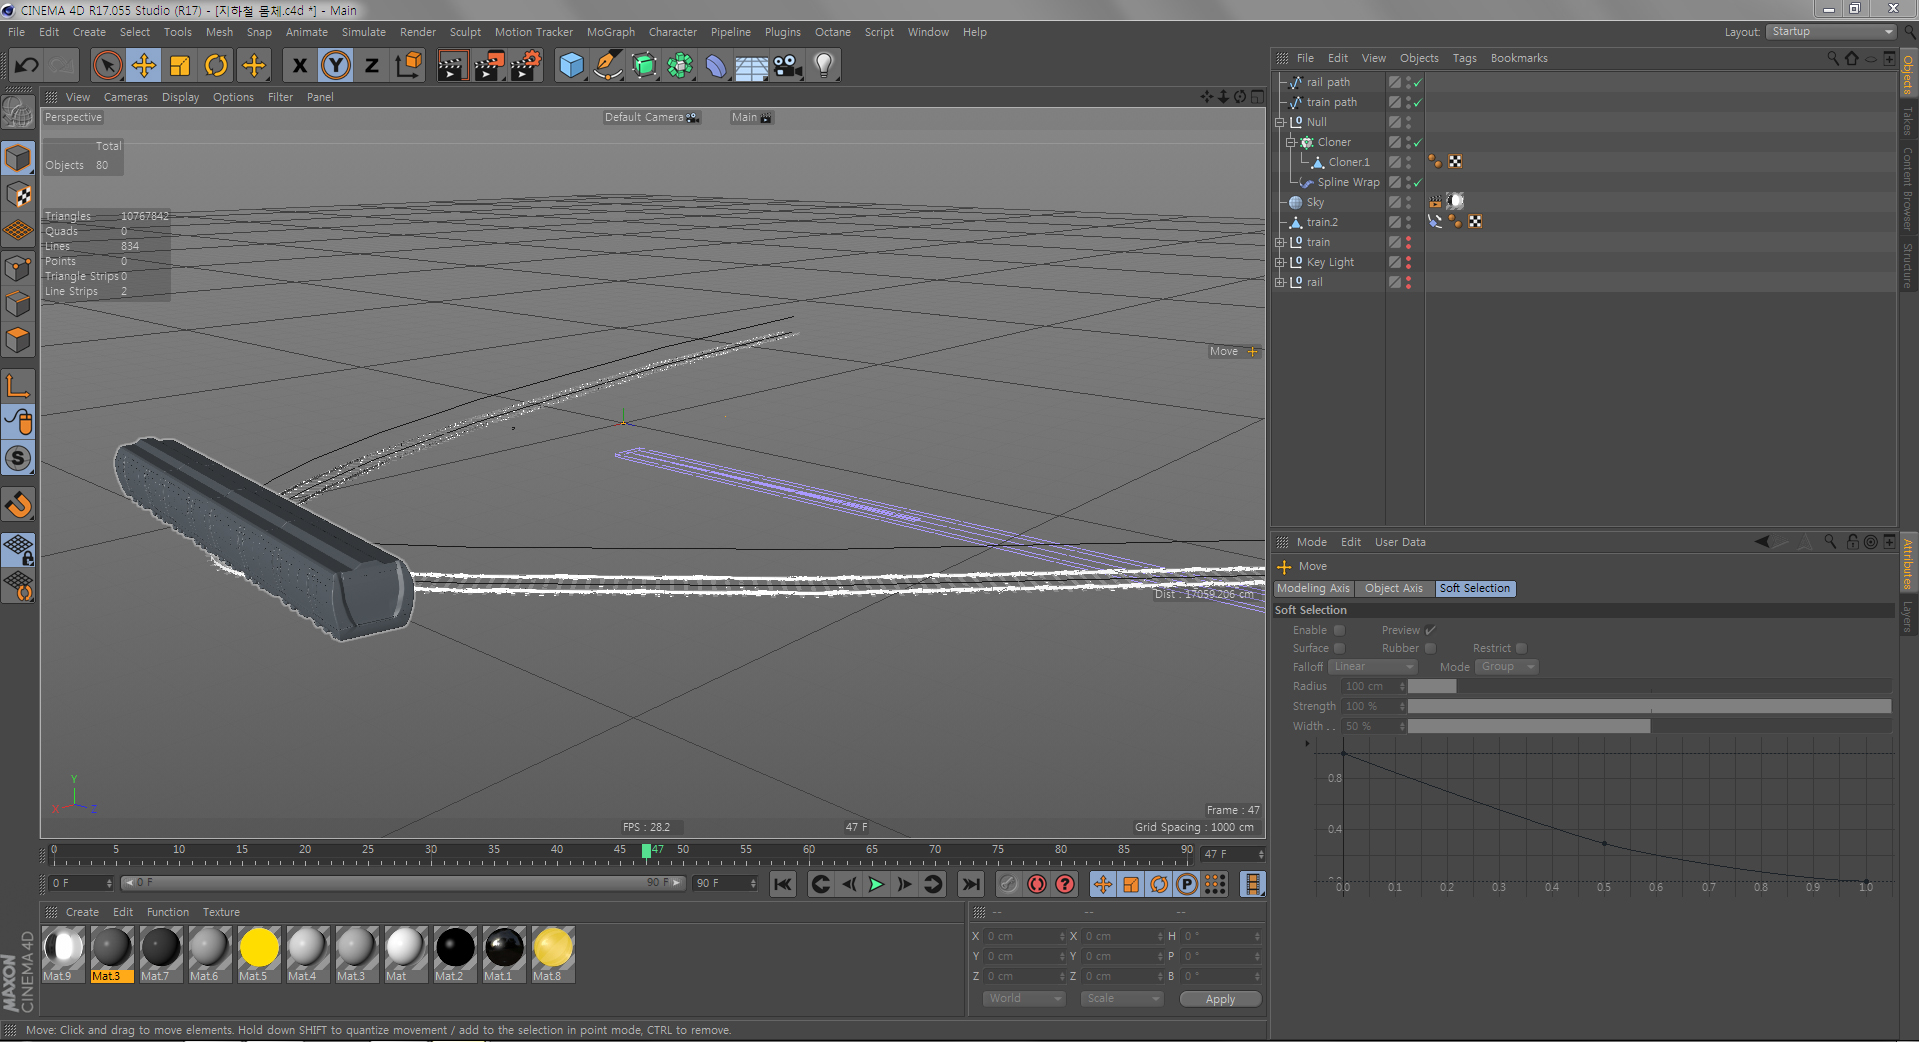This screenshot has height=1042, width=1919.
Task: Open the Scale coordinate mode dropdown
Action: click(x=1122, y=999)
